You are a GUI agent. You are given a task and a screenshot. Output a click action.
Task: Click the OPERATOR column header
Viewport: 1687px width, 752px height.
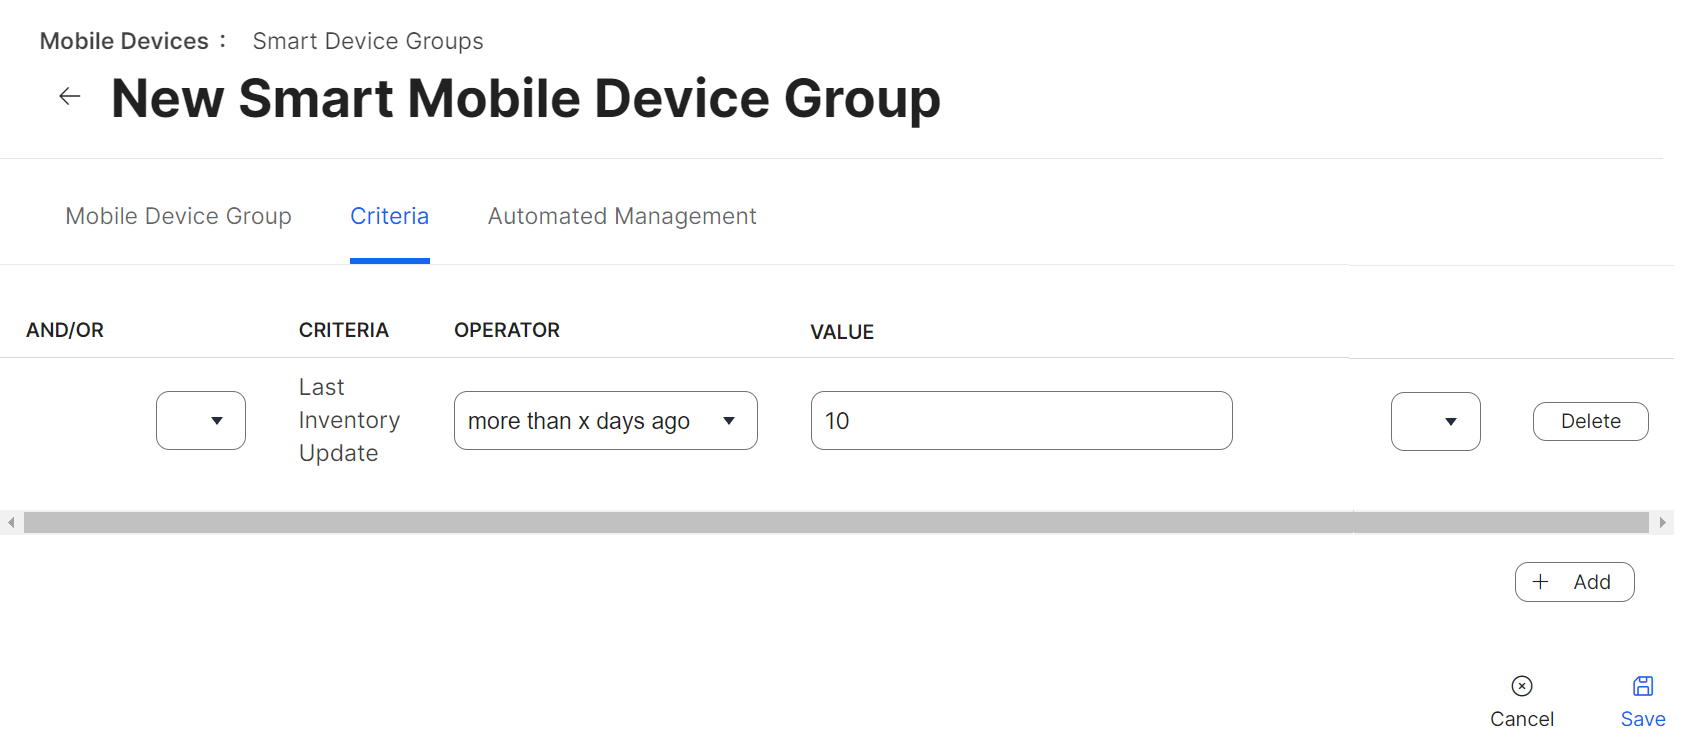tap(506, 330)
